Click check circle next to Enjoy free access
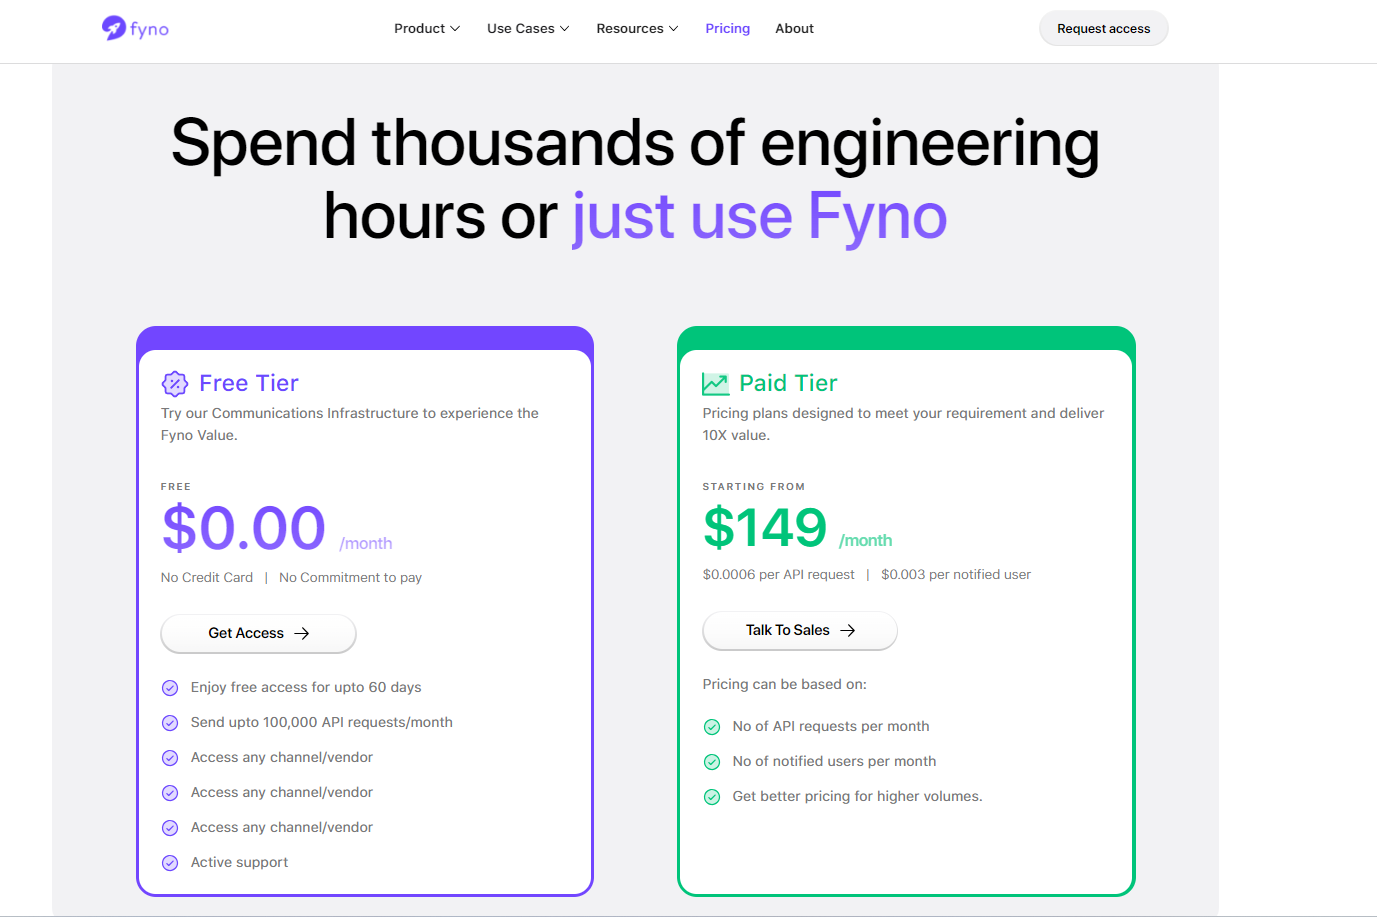This screenshot has height=917, width=1377. (170, 688)
